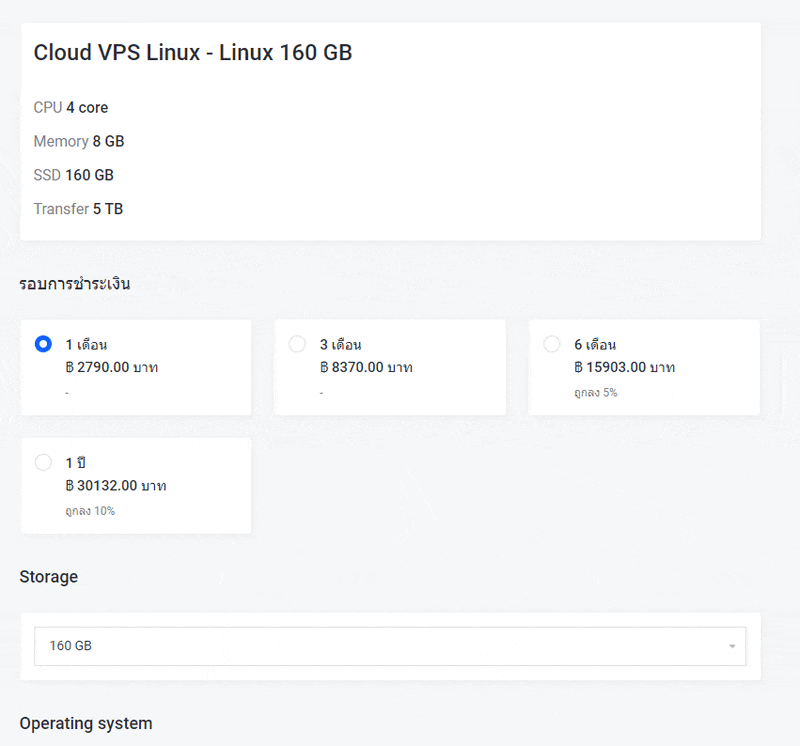800x746 pixels.
Task: Click the ฿ 30132.00 บาท price
Action: tap(116, 486)
